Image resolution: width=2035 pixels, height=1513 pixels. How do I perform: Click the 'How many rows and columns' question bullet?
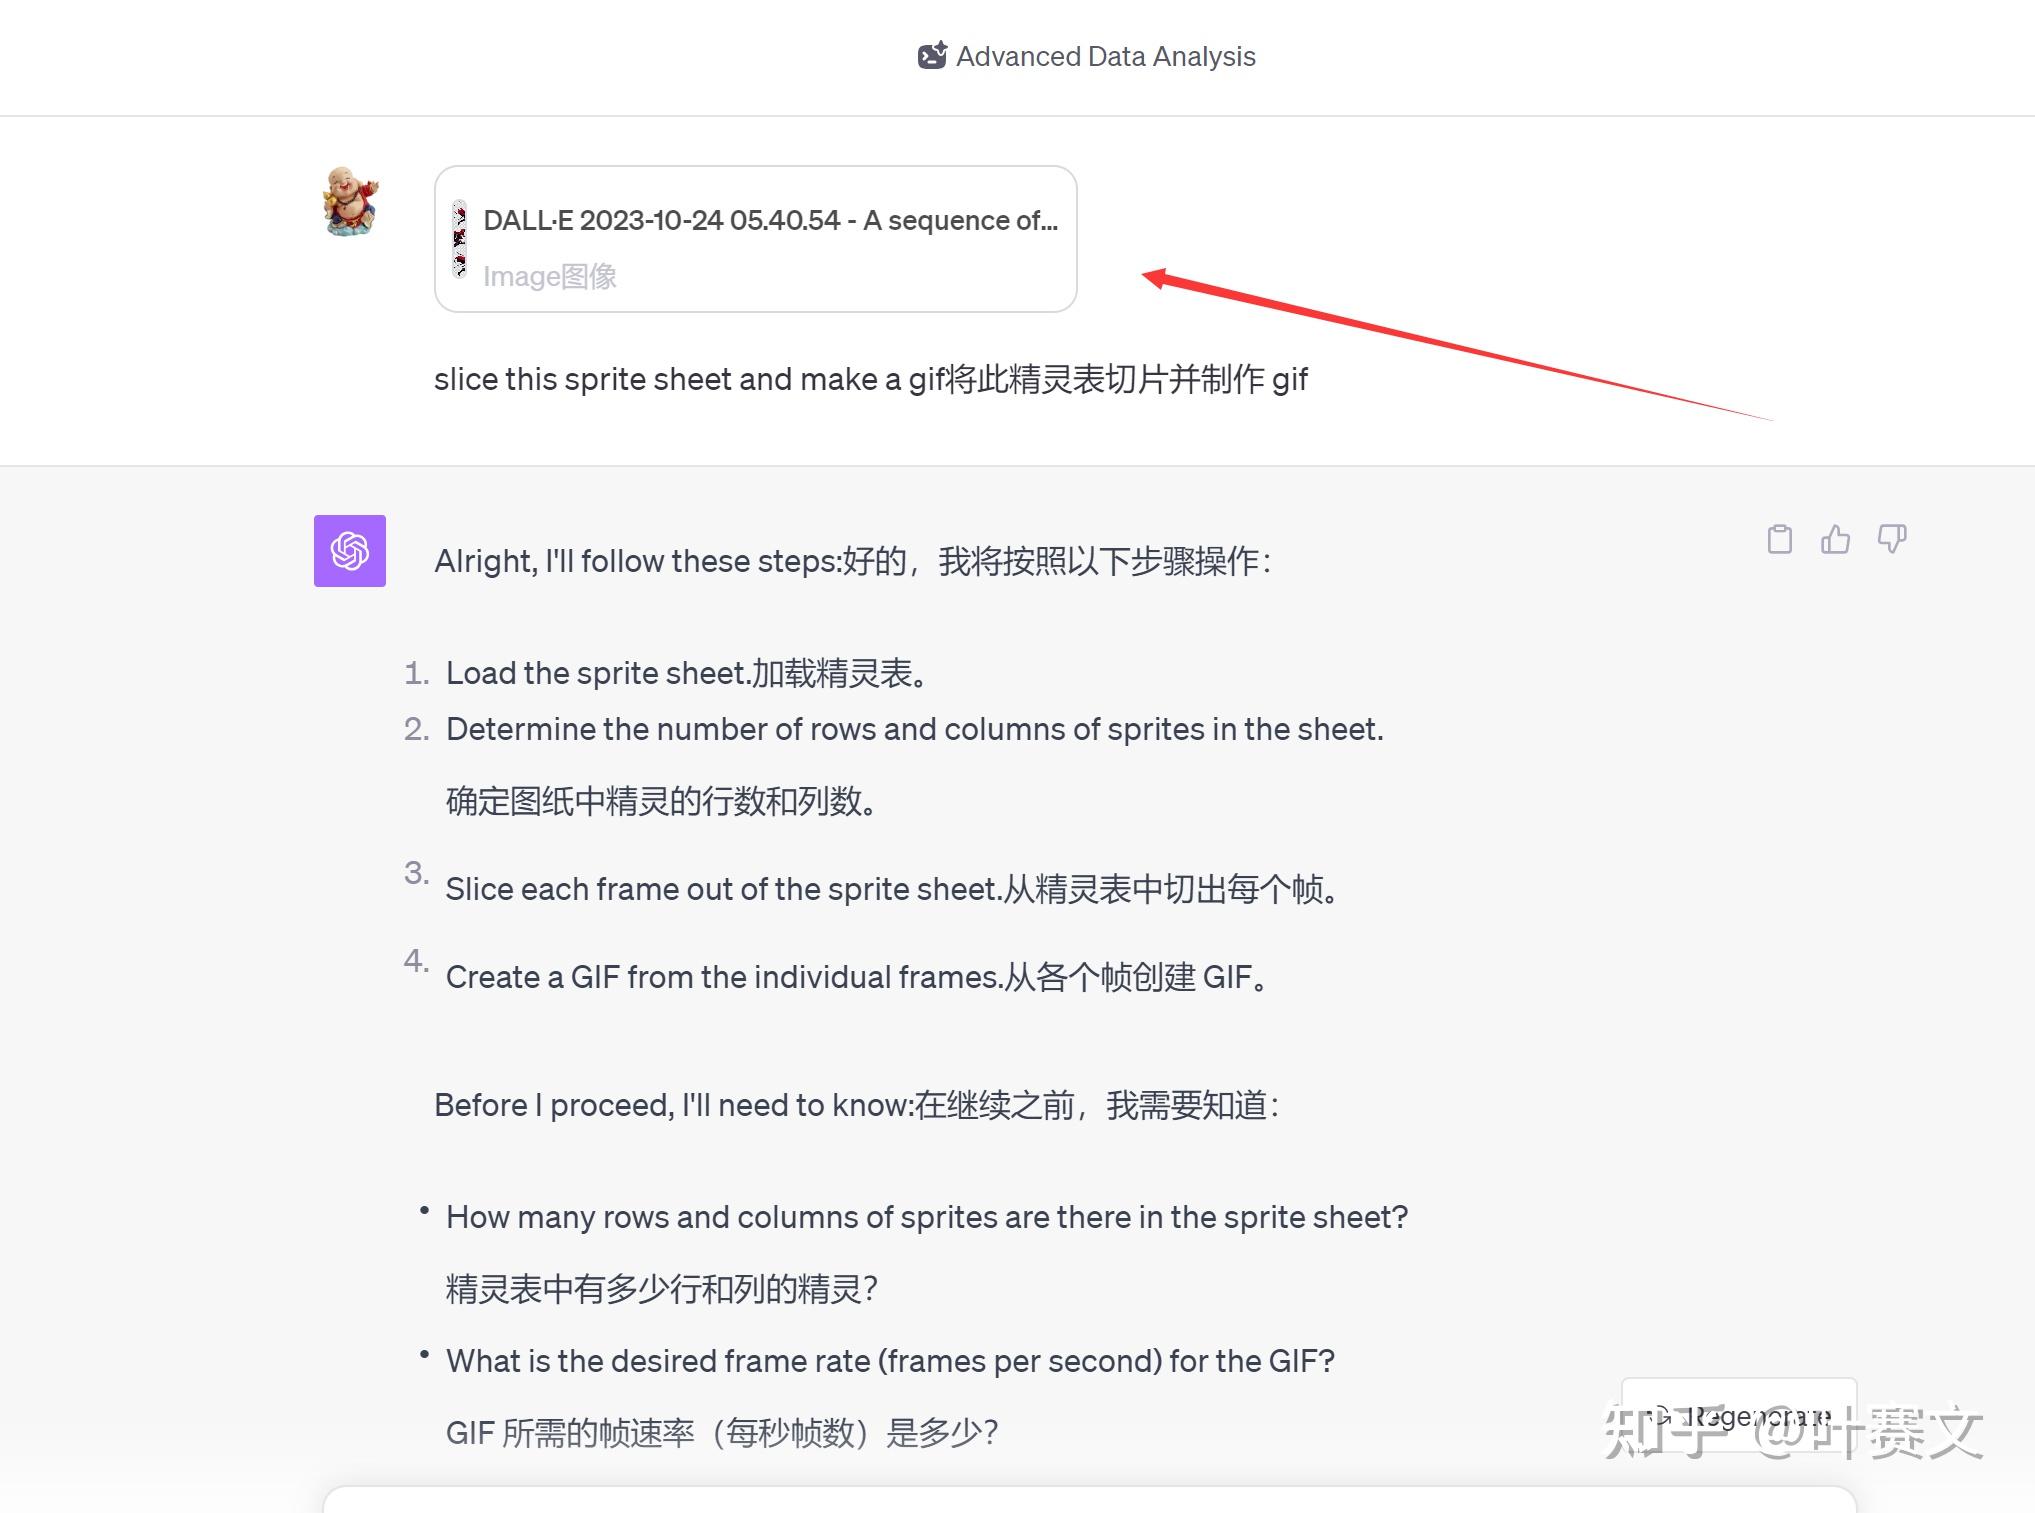click(926, 1252)
